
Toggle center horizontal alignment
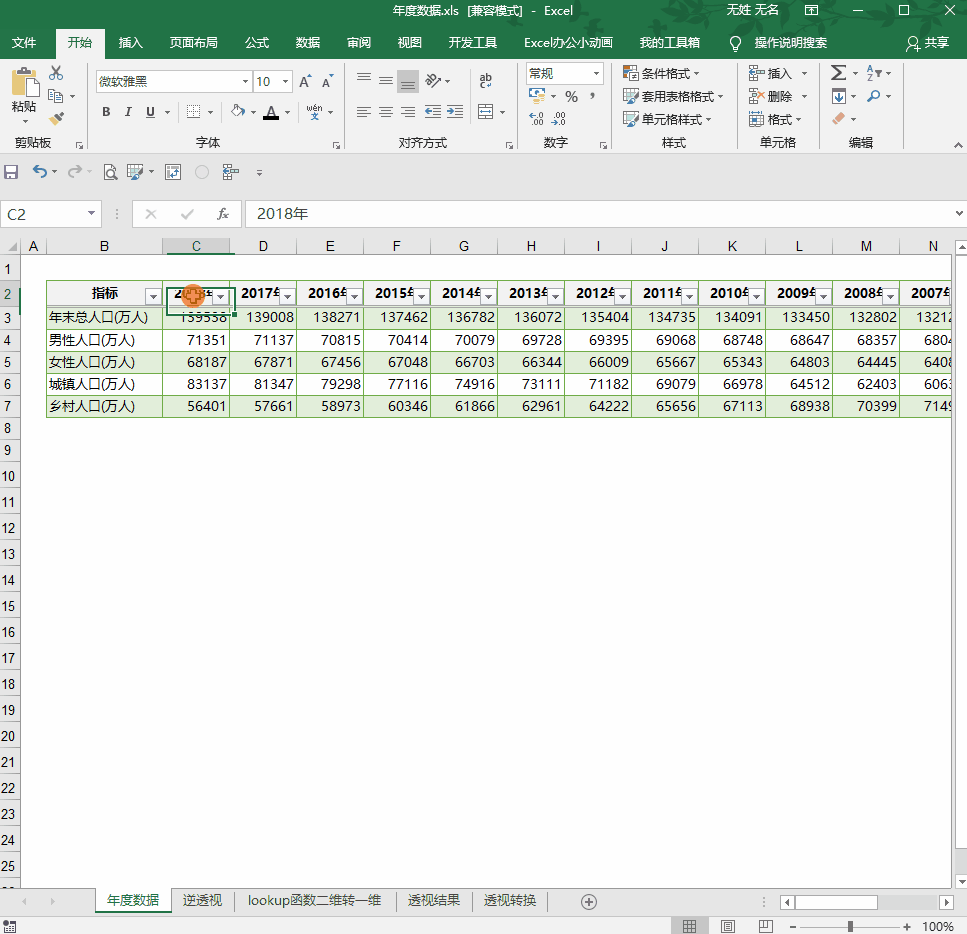[x=386, y=112]
